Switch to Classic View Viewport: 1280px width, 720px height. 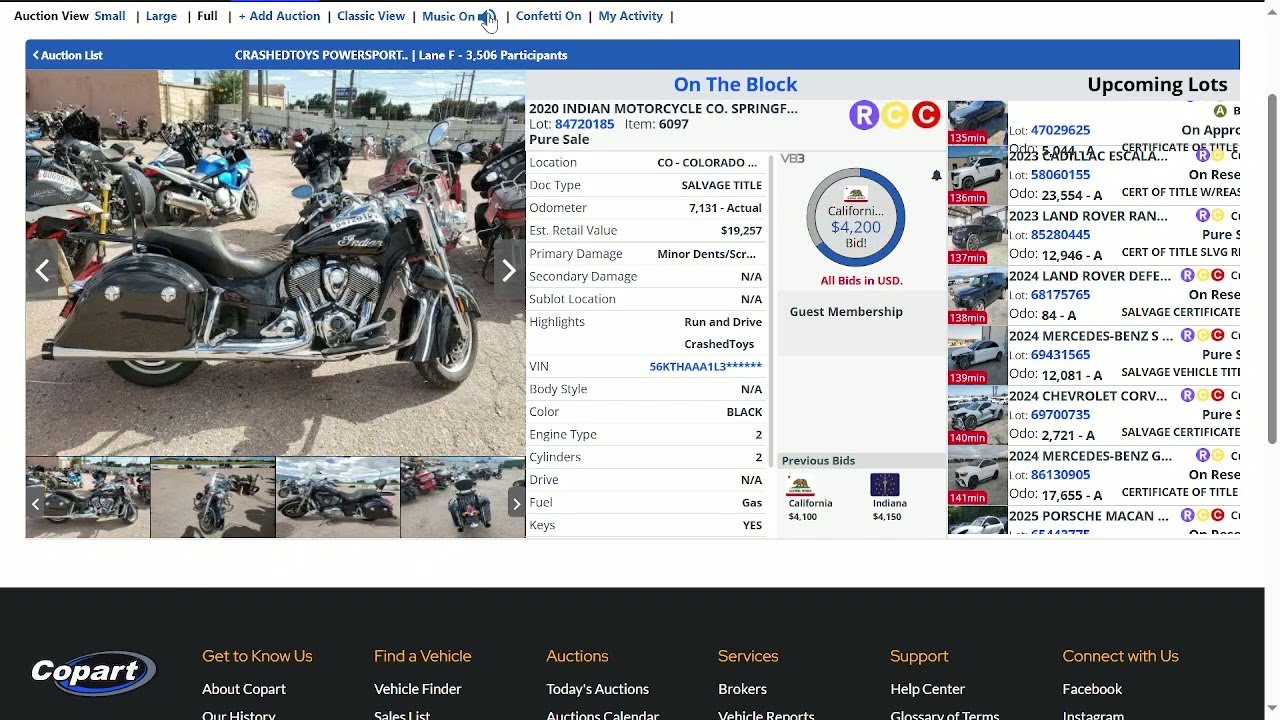371,16
